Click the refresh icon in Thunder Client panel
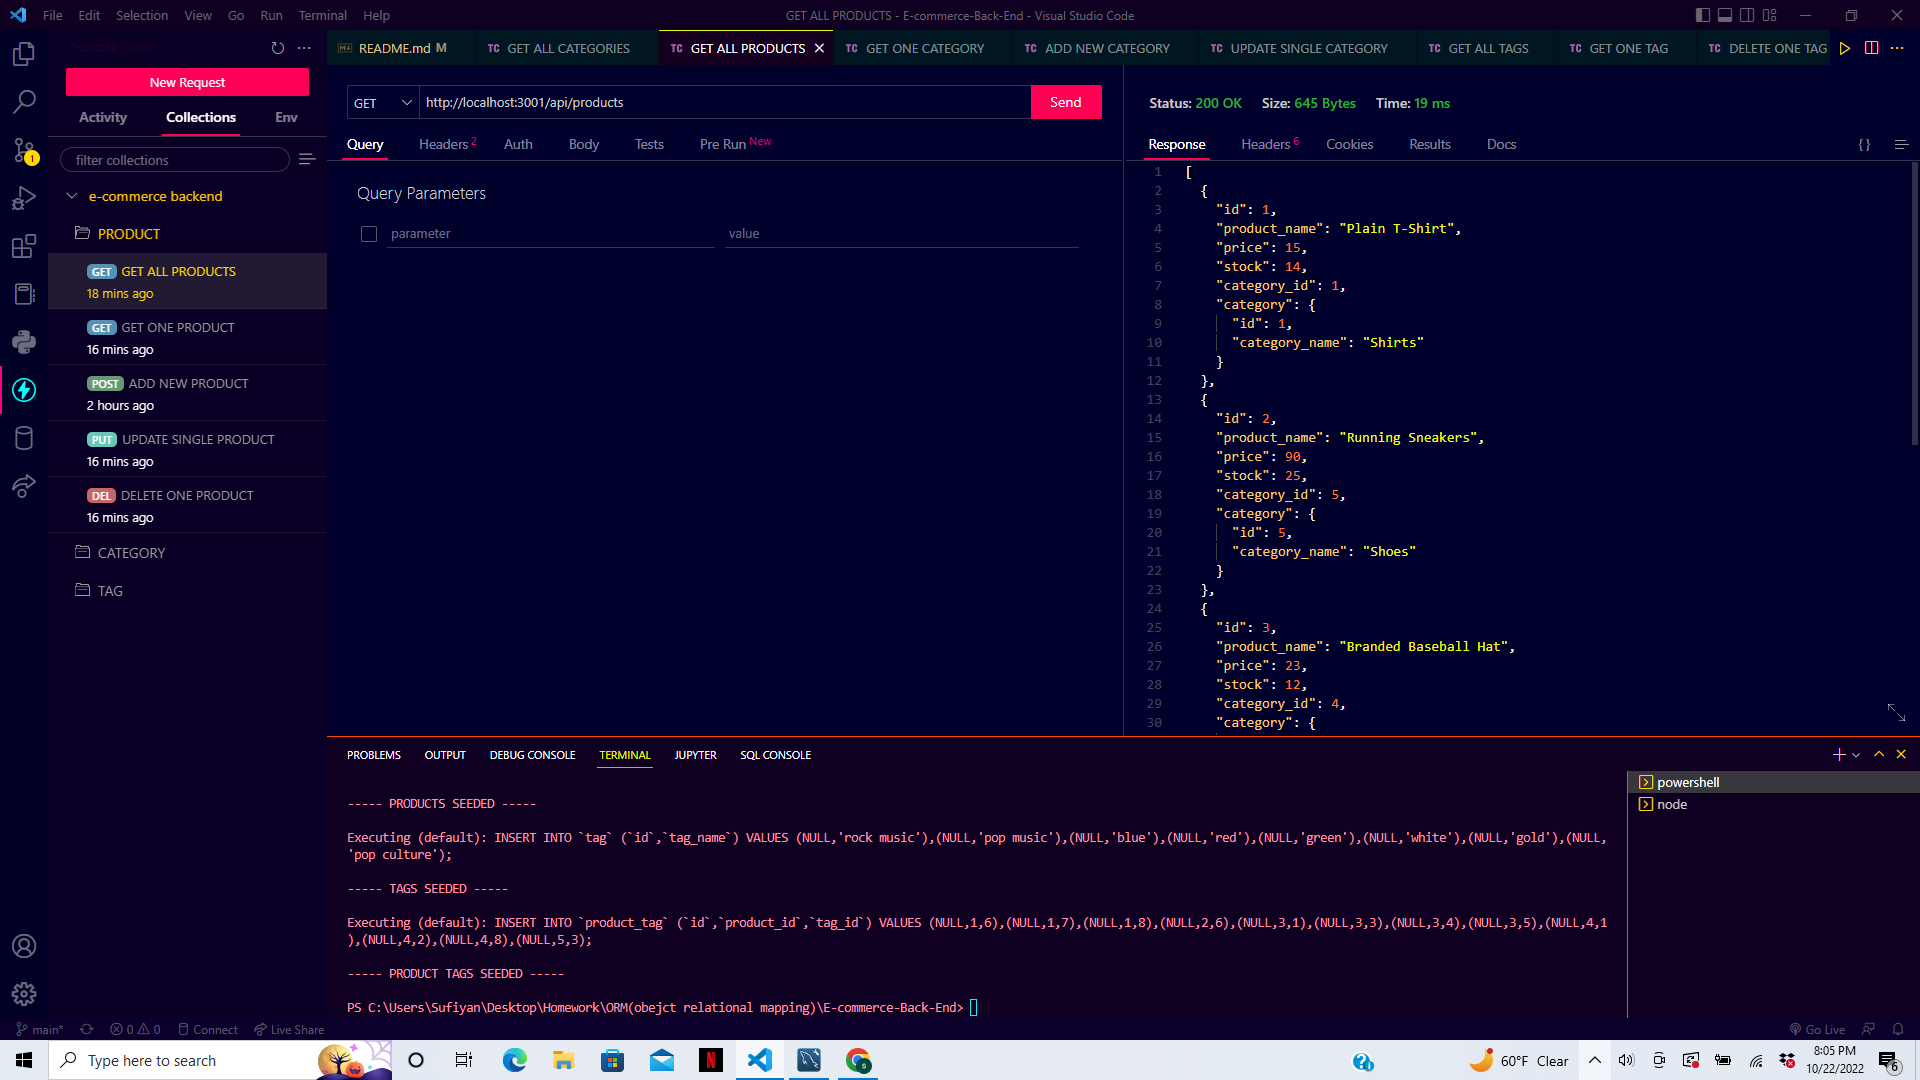1920x1080 pixels. point(278,48)
